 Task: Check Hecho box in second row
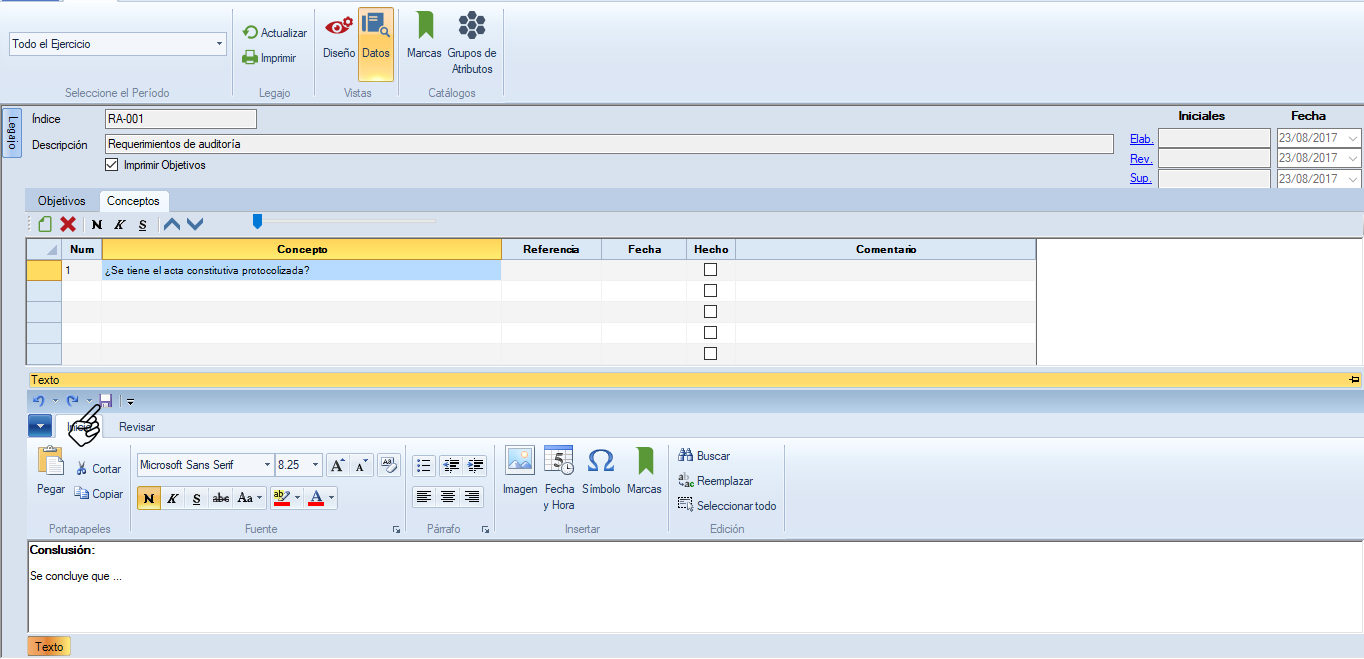pyautogui.click(x=711, y=291)
